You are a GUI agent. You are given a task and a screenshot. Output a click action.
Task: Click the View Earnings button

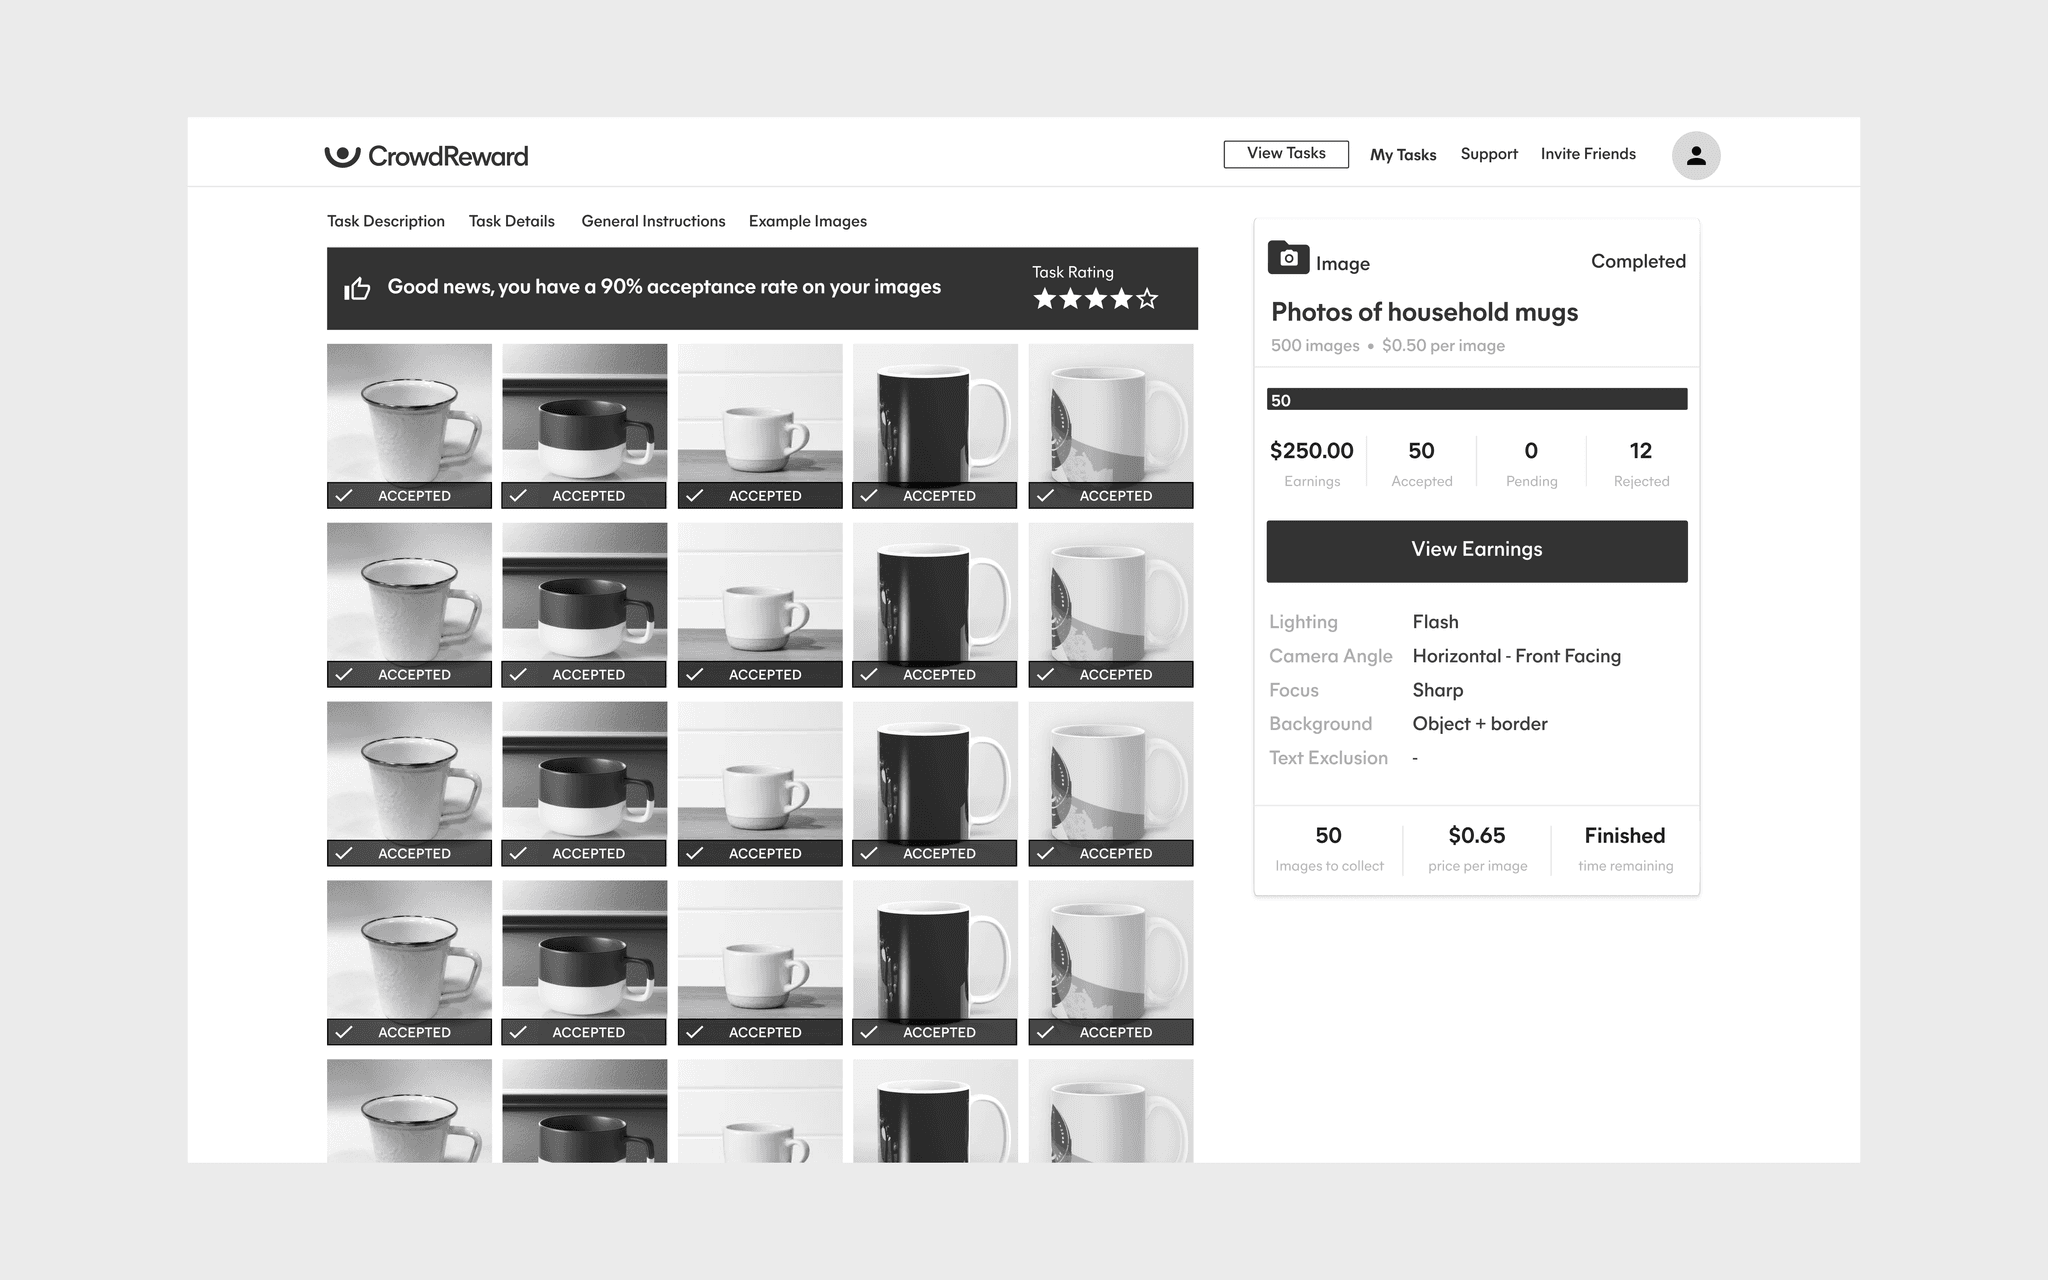tap(1476, 550)
